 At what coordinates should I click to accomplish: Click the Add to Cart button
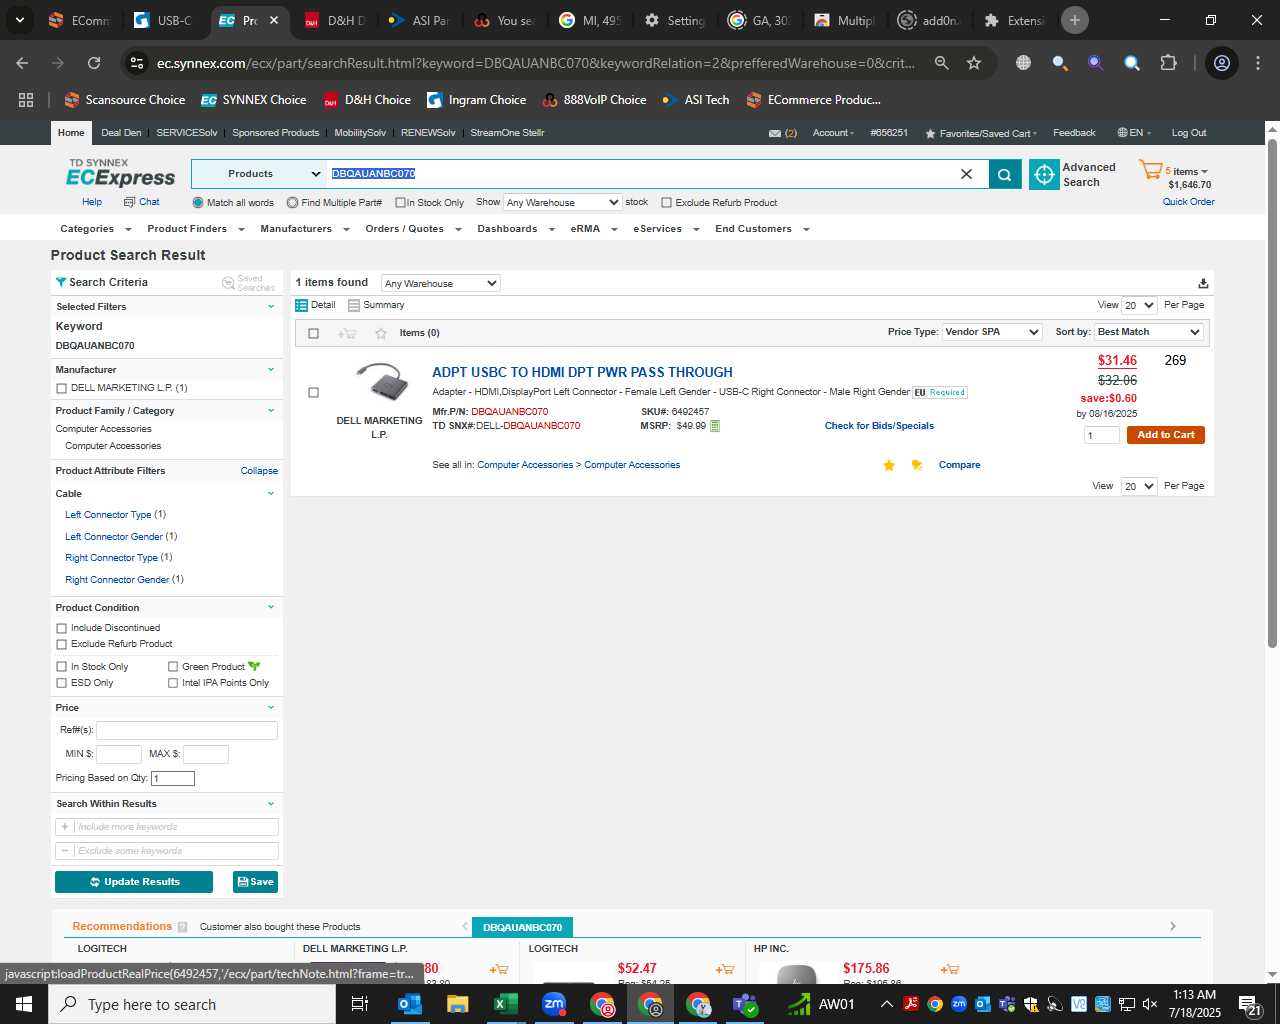point(1165,435)
